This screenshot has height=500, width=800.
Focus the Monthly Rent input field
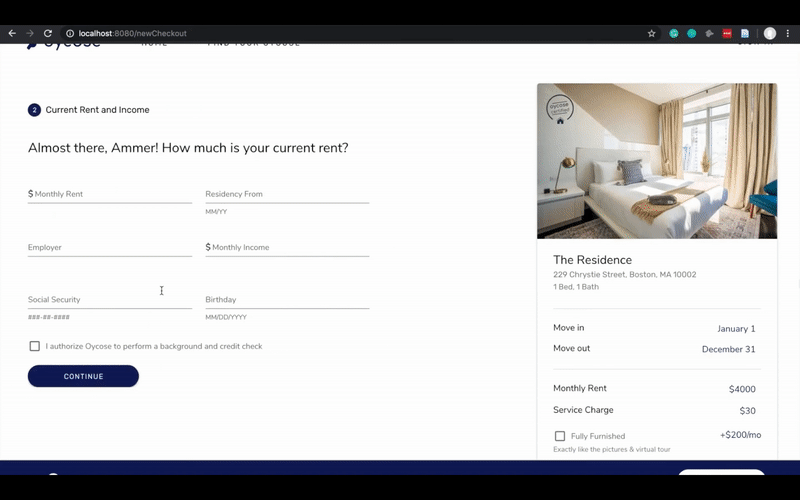110,194
